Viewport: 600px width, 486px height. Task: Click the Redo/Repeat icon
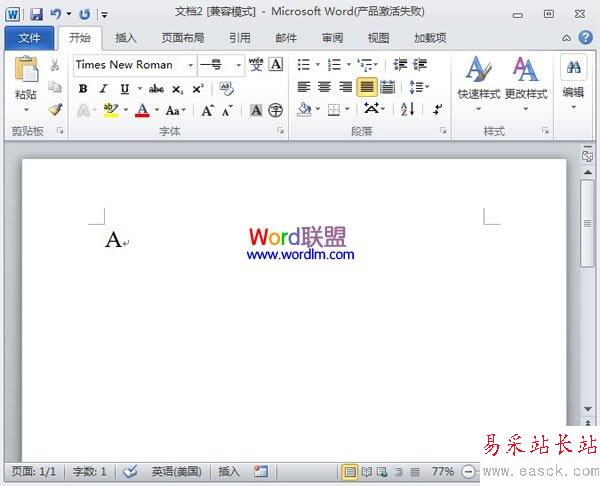[x=85, y=15]
